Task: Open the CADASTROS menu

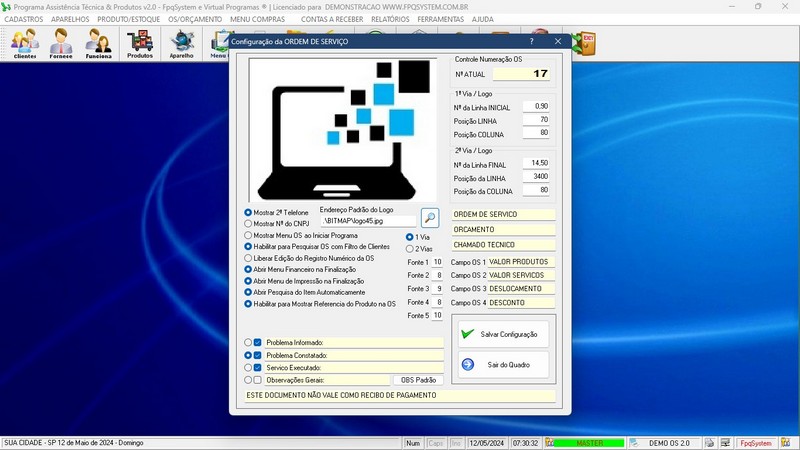Action: 23,19
